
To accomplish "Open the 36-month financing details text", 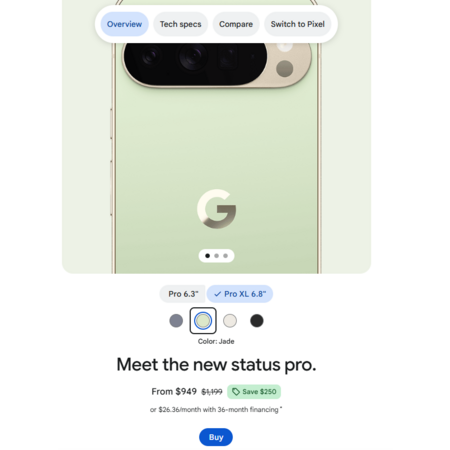I will point(216,409).
